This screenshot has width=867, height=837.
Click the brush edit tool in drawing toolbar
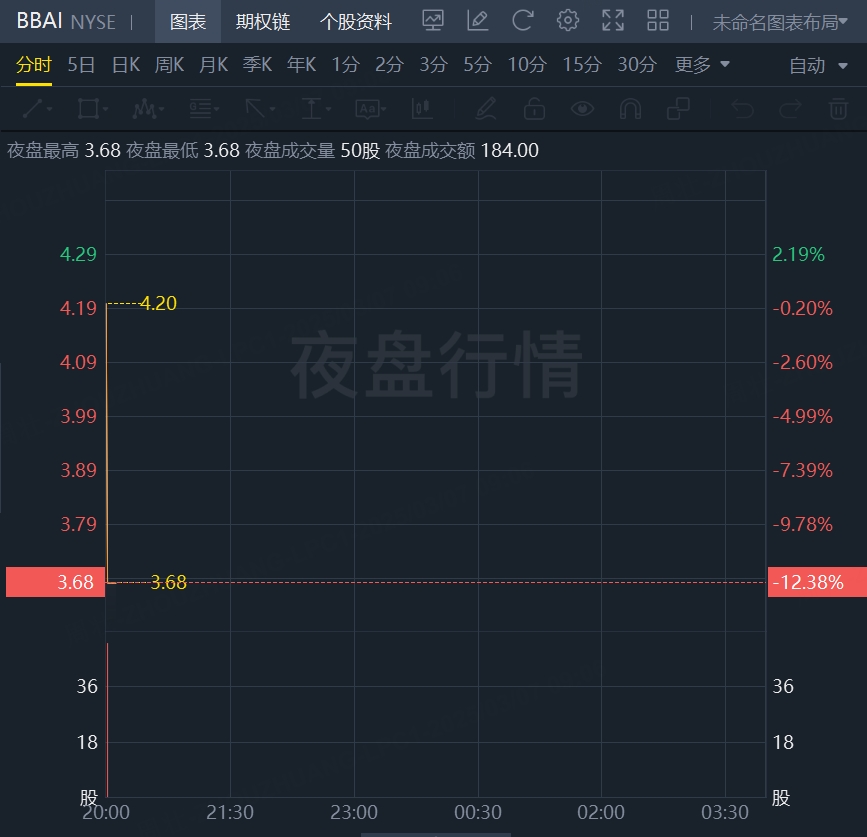point(485,109)
